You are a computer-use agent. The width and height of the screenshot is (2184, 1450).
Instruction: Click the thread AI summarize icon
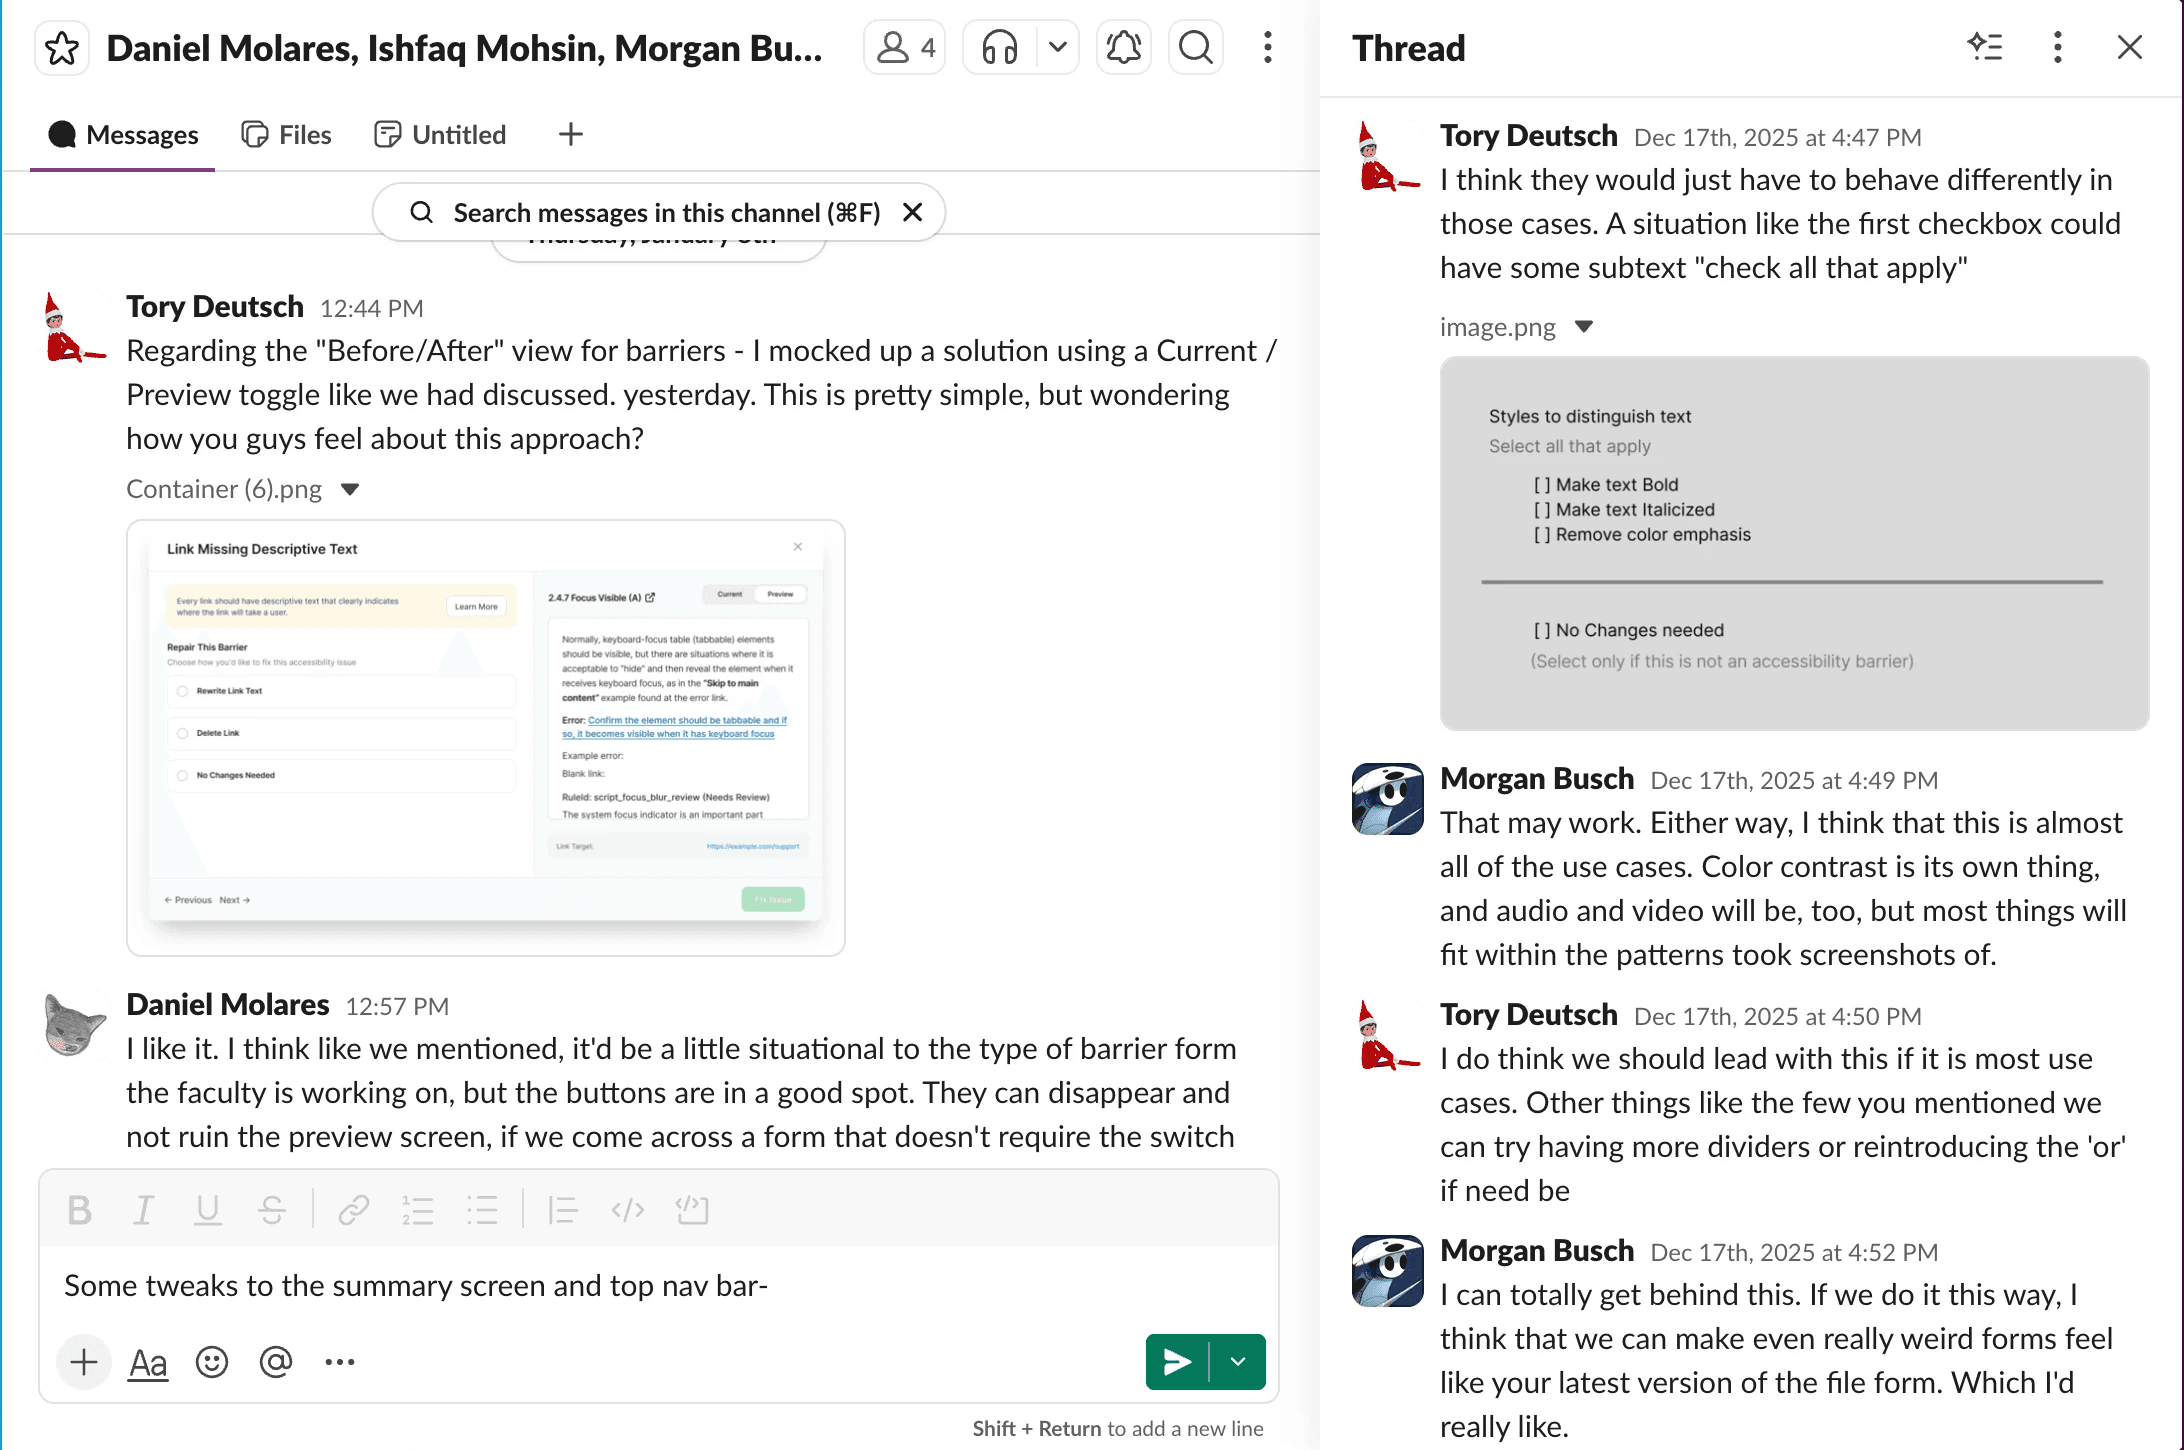pos(1985,47)
